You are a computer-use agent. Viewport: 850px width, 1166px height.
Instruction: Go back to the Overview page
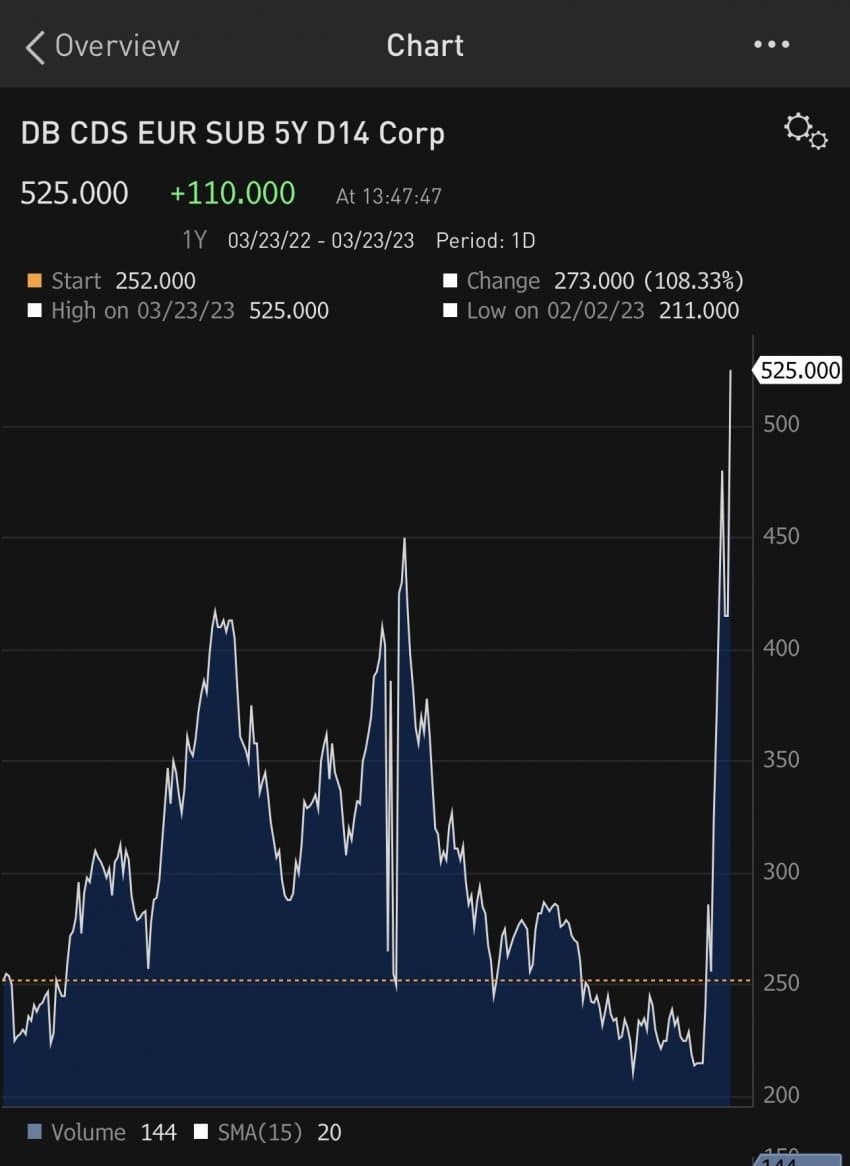point(116,46)
